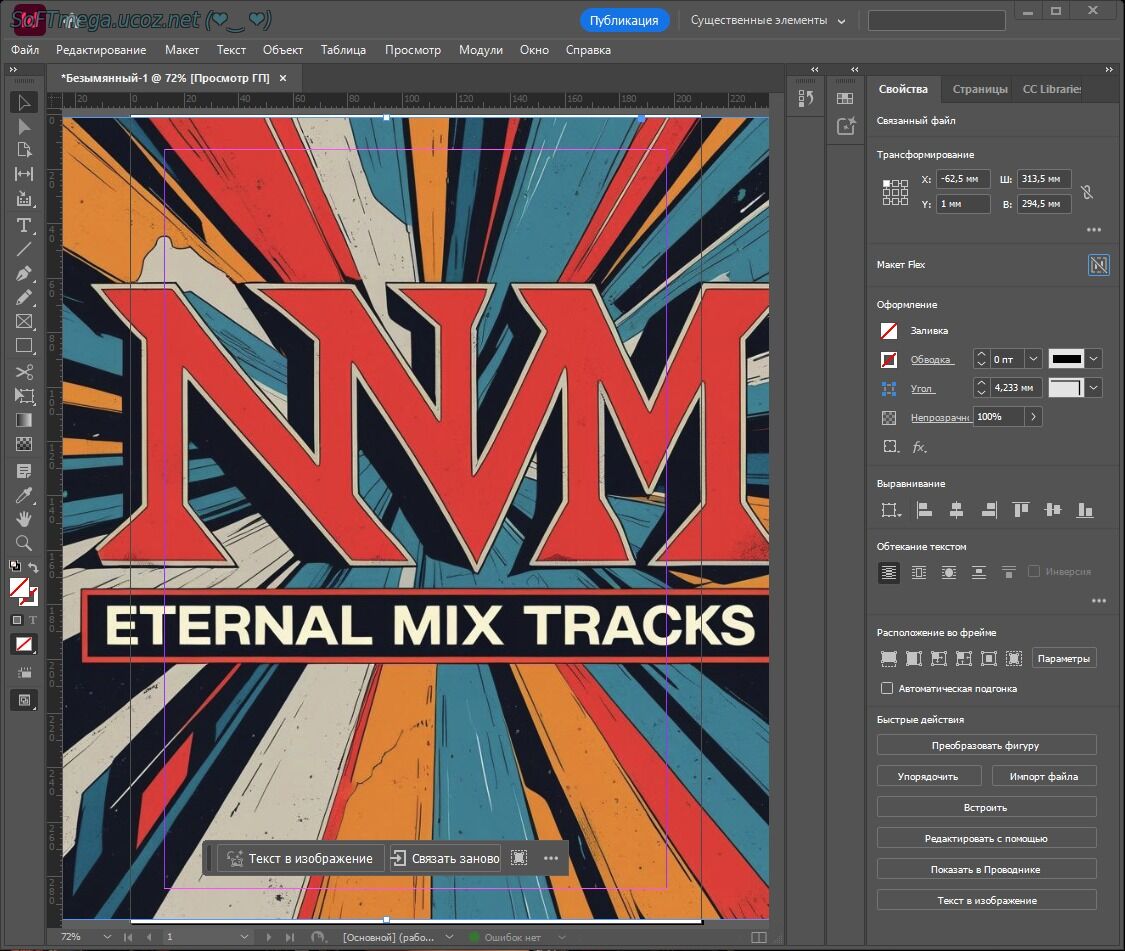Toggle the Инверсия checkbox

1034,572
